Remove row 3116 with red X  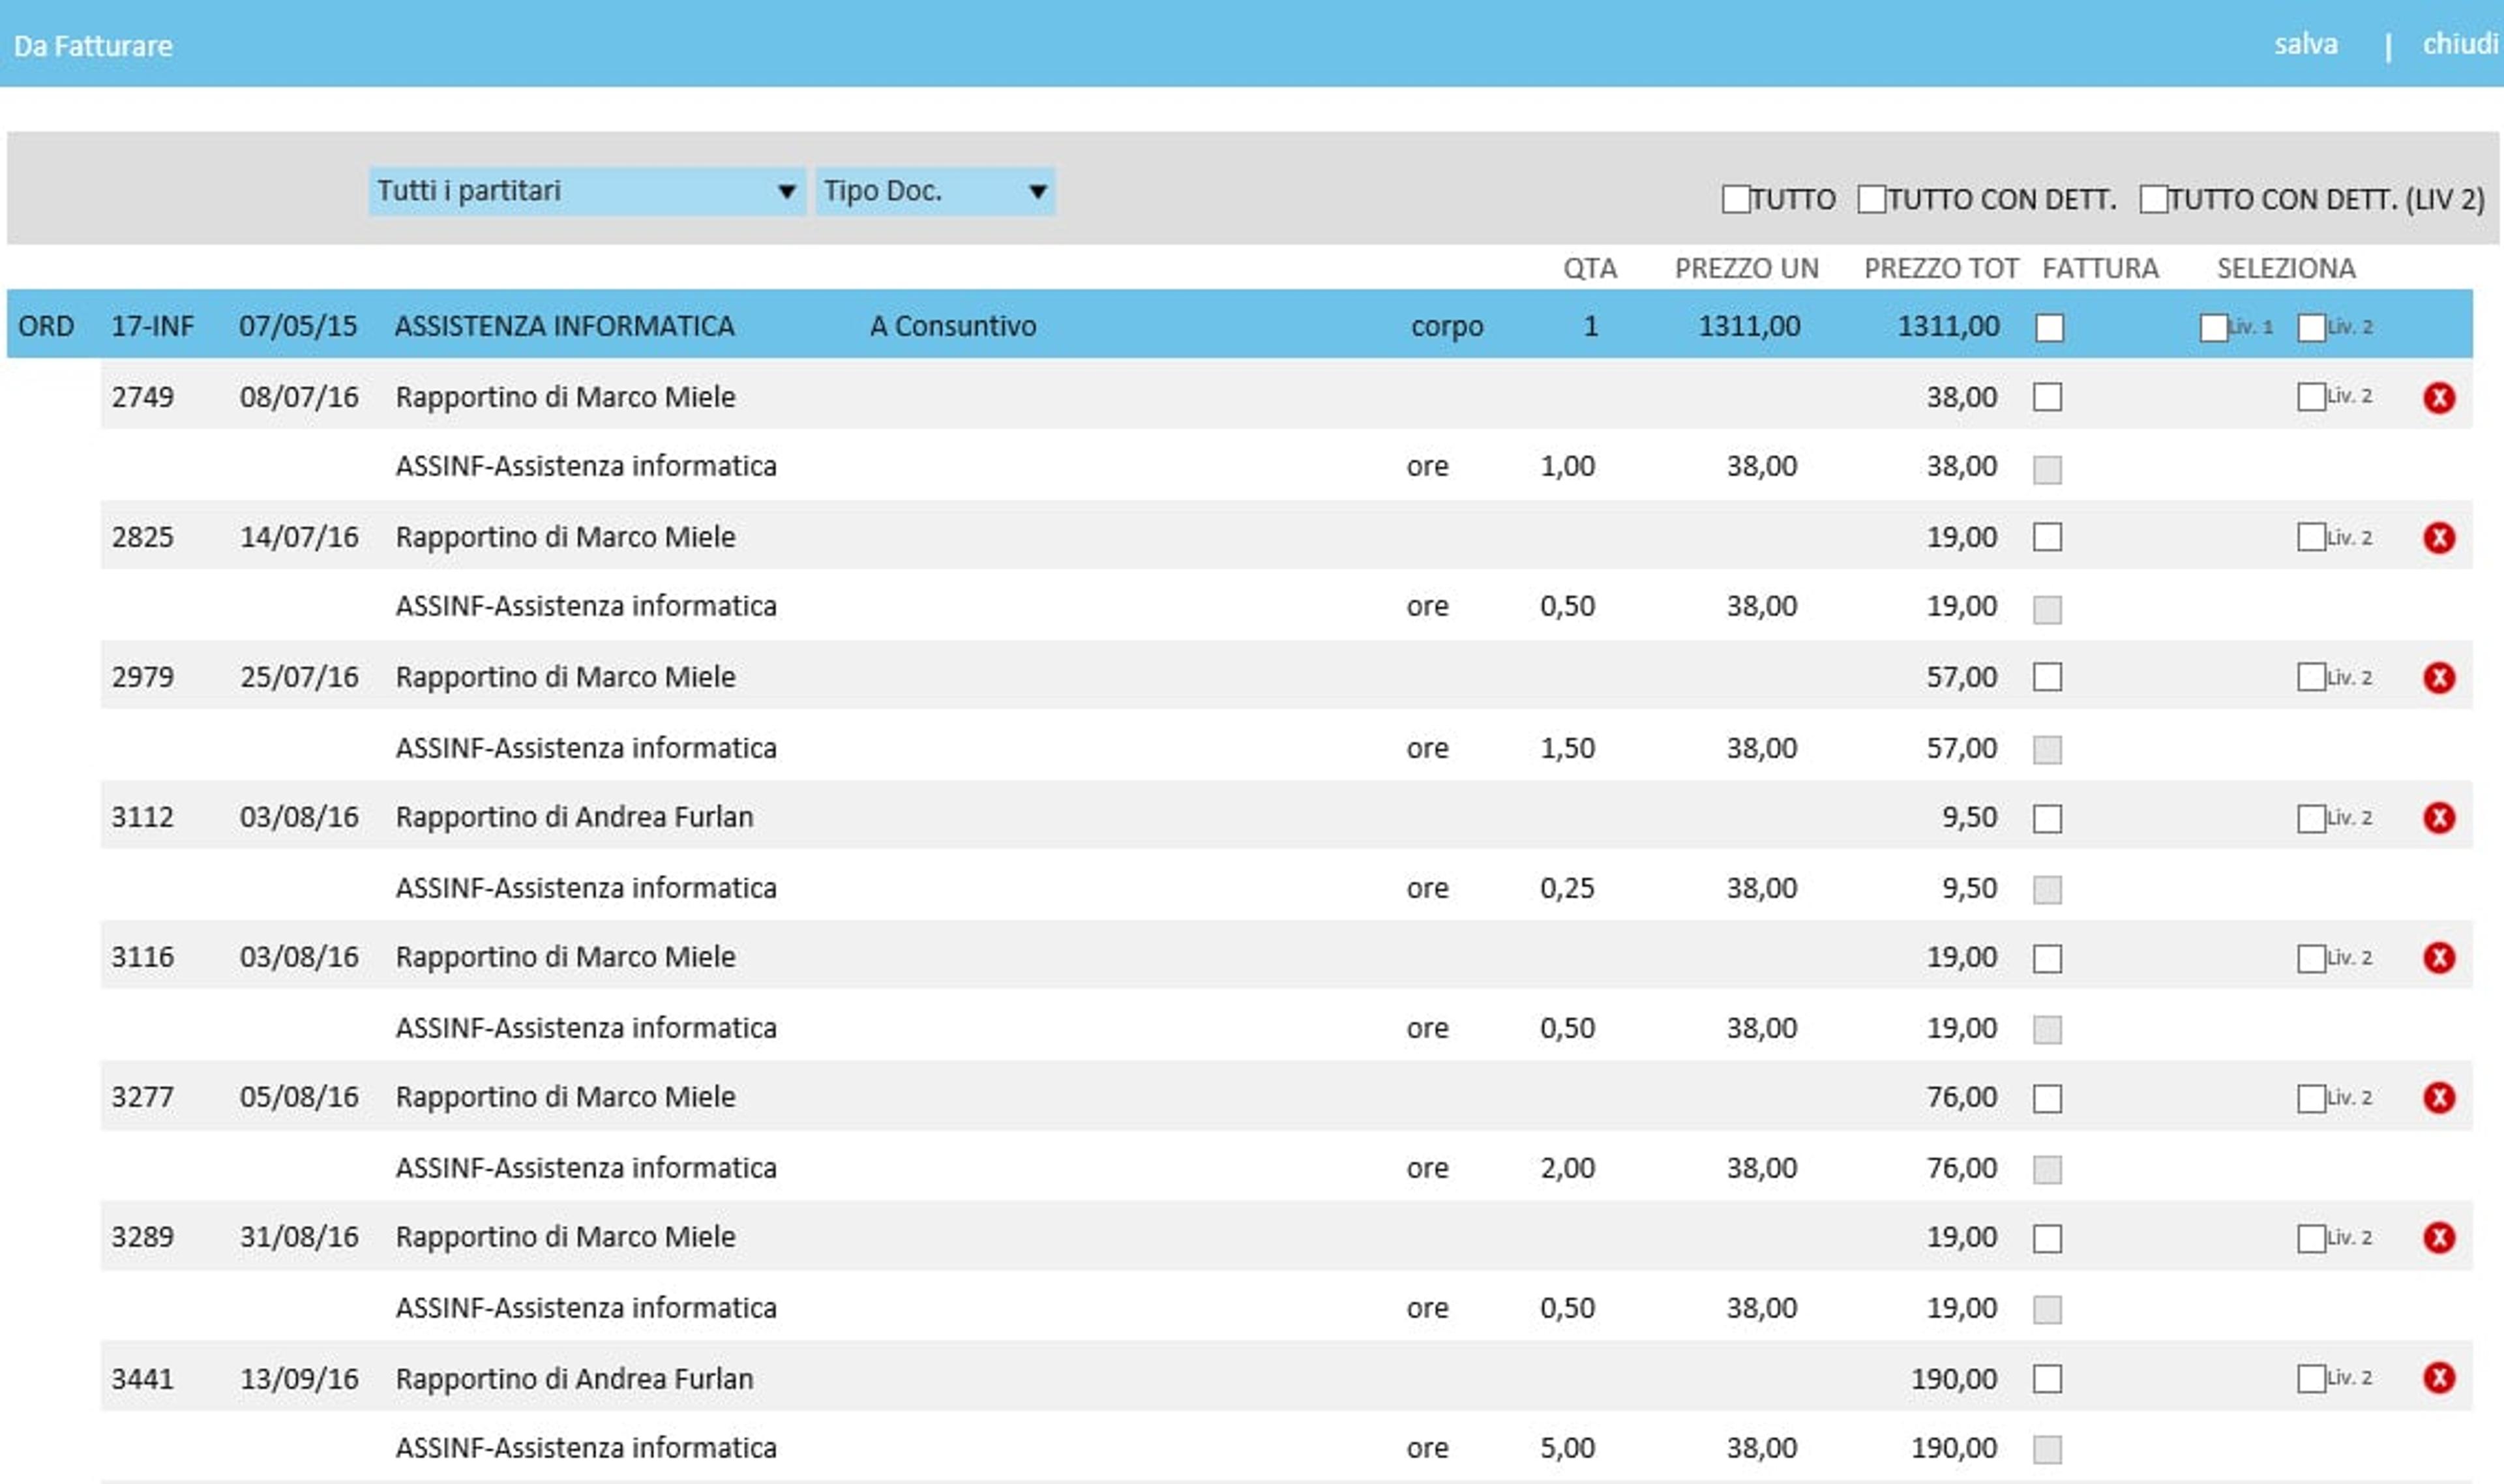tap(2439, 958)
